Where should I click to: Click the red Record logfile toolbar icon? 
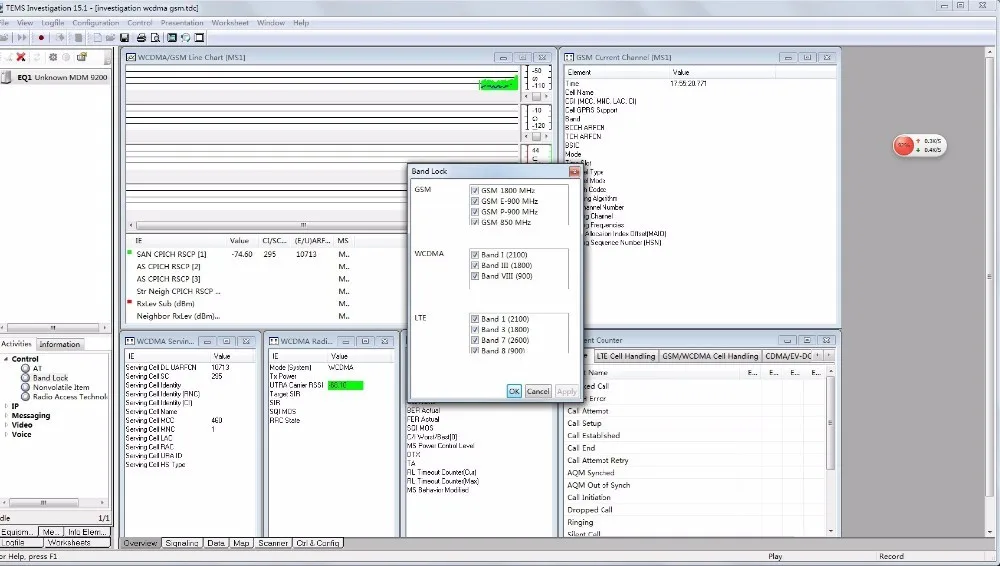coord(41,38)
